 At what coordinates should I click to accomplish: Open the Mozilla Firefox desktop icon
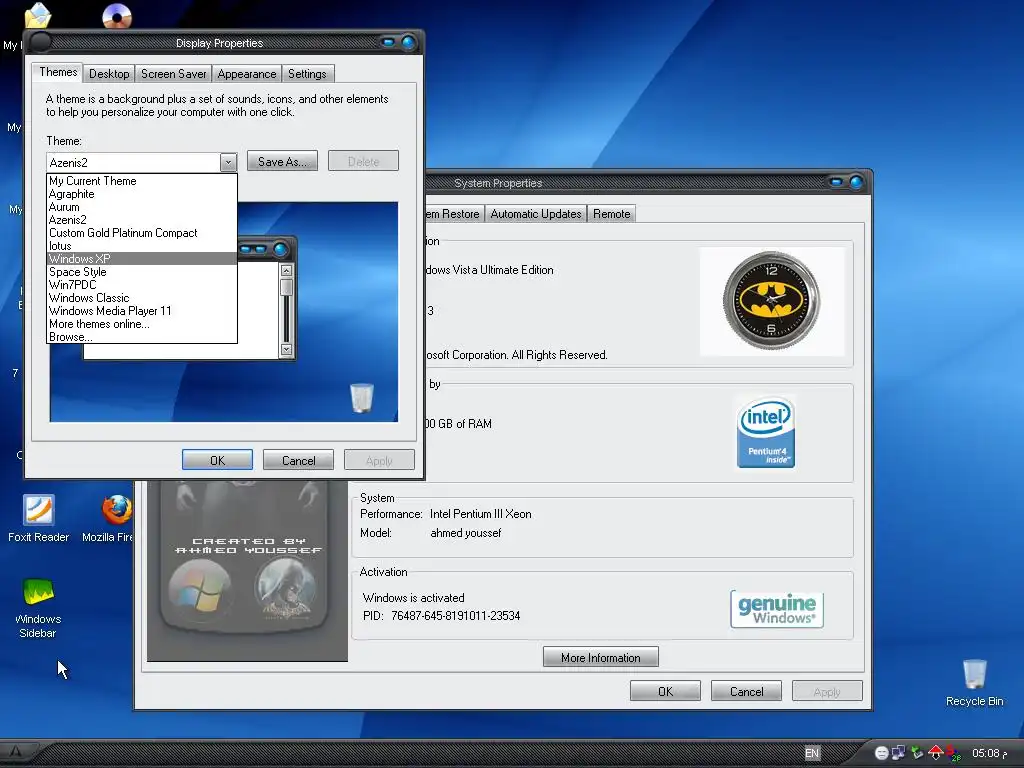click(x=111, y=519)
